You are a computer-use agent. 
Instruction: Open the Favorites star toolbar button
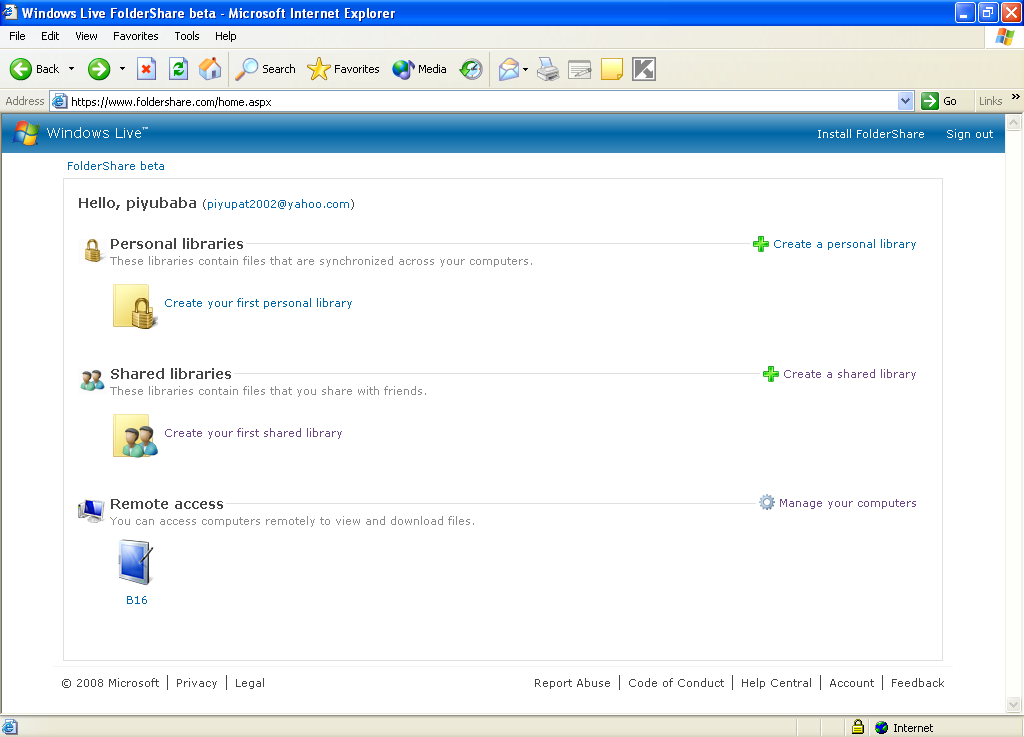click(344, 69)
